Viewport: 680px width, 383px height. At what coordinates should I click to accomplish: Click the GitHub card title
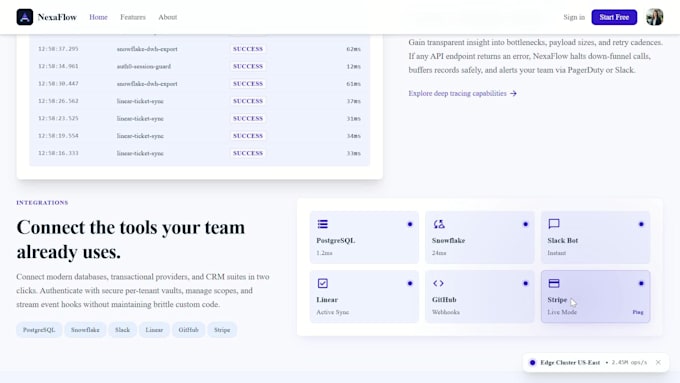(x=444, y=300)
